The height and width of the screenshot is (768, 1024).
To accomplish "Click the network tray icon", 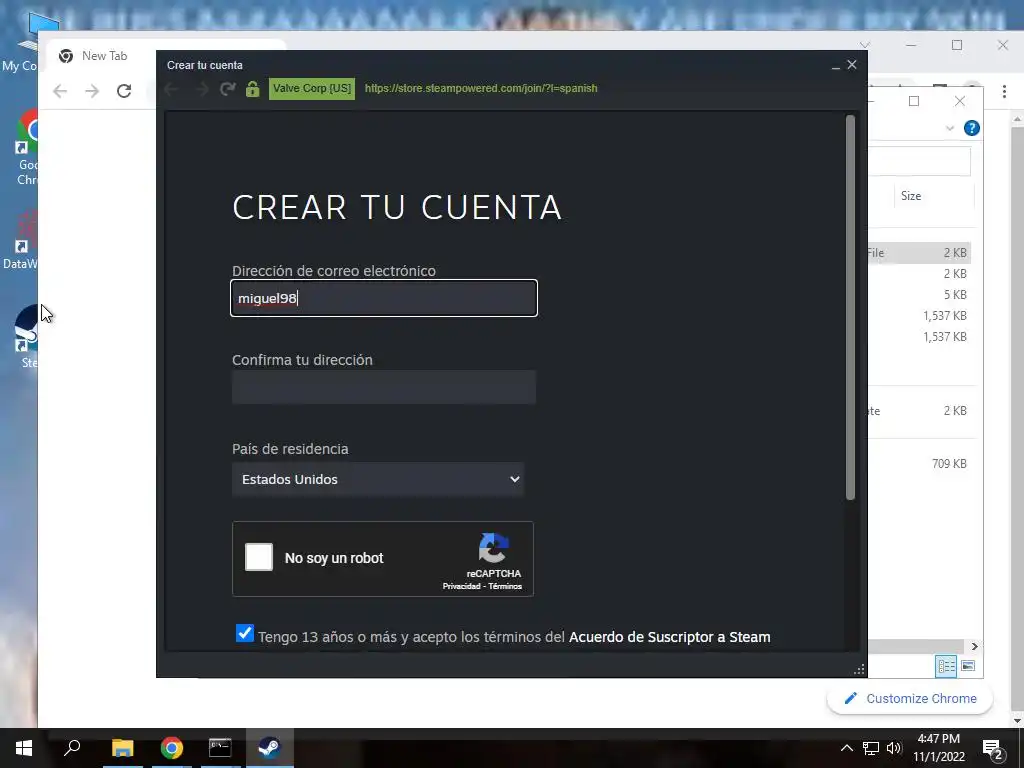I will tap(871, 748).
